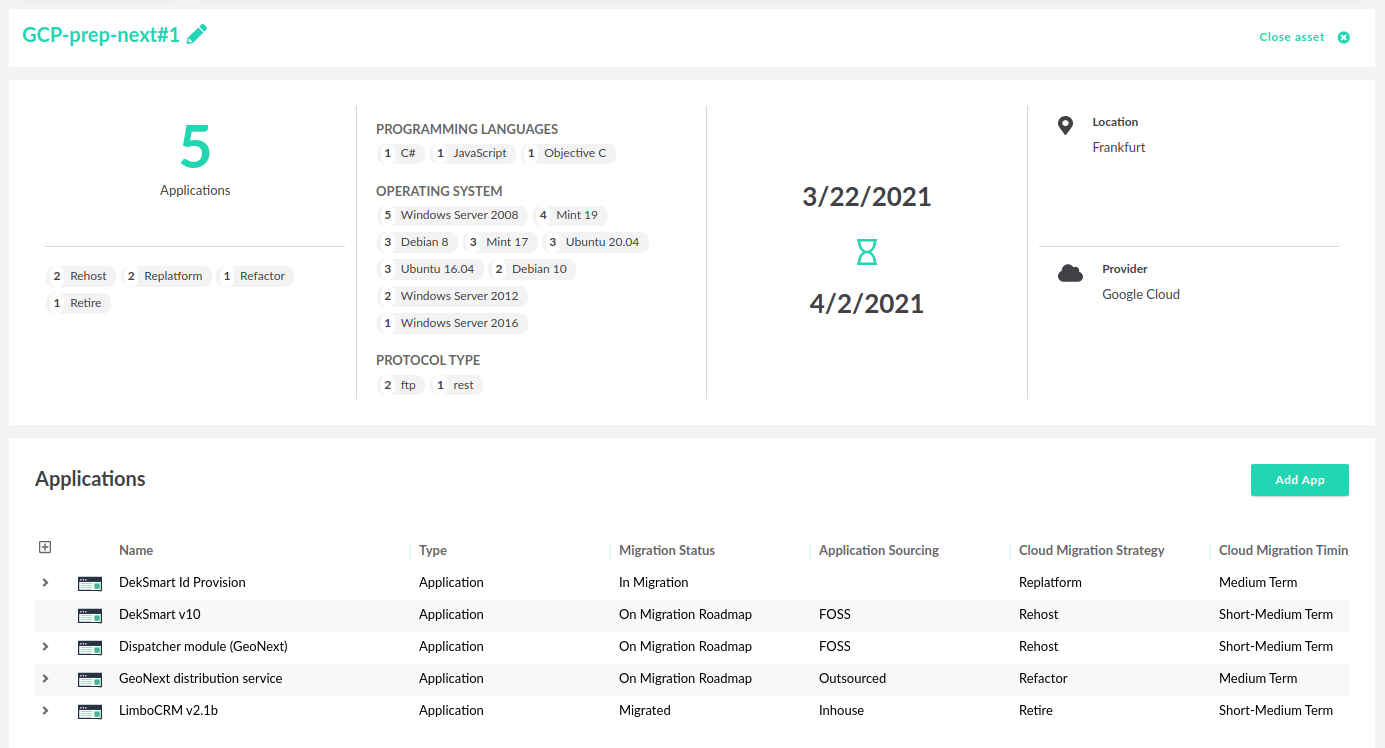The width and height of the screenshot is (1385, 748).
Task: Click the Debian 8 operating system tag
Action: tap(418, 242)
